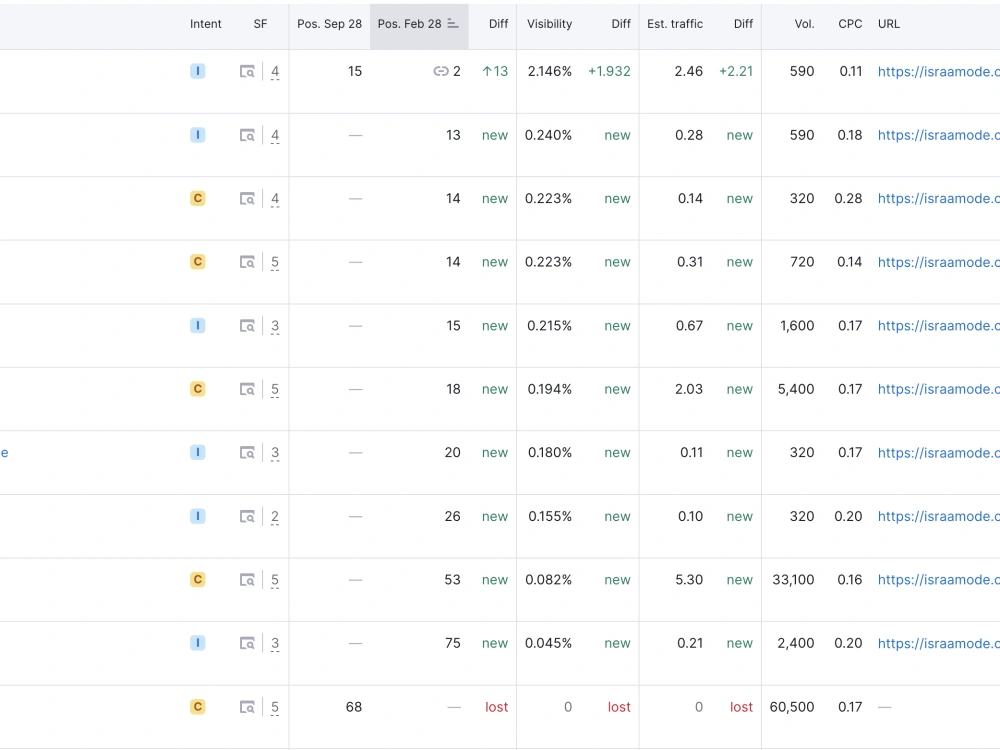Expand SF count 3 in 1,600 volume row
The height and width of the screenshot is (750, 1000).
click(275, 327)
